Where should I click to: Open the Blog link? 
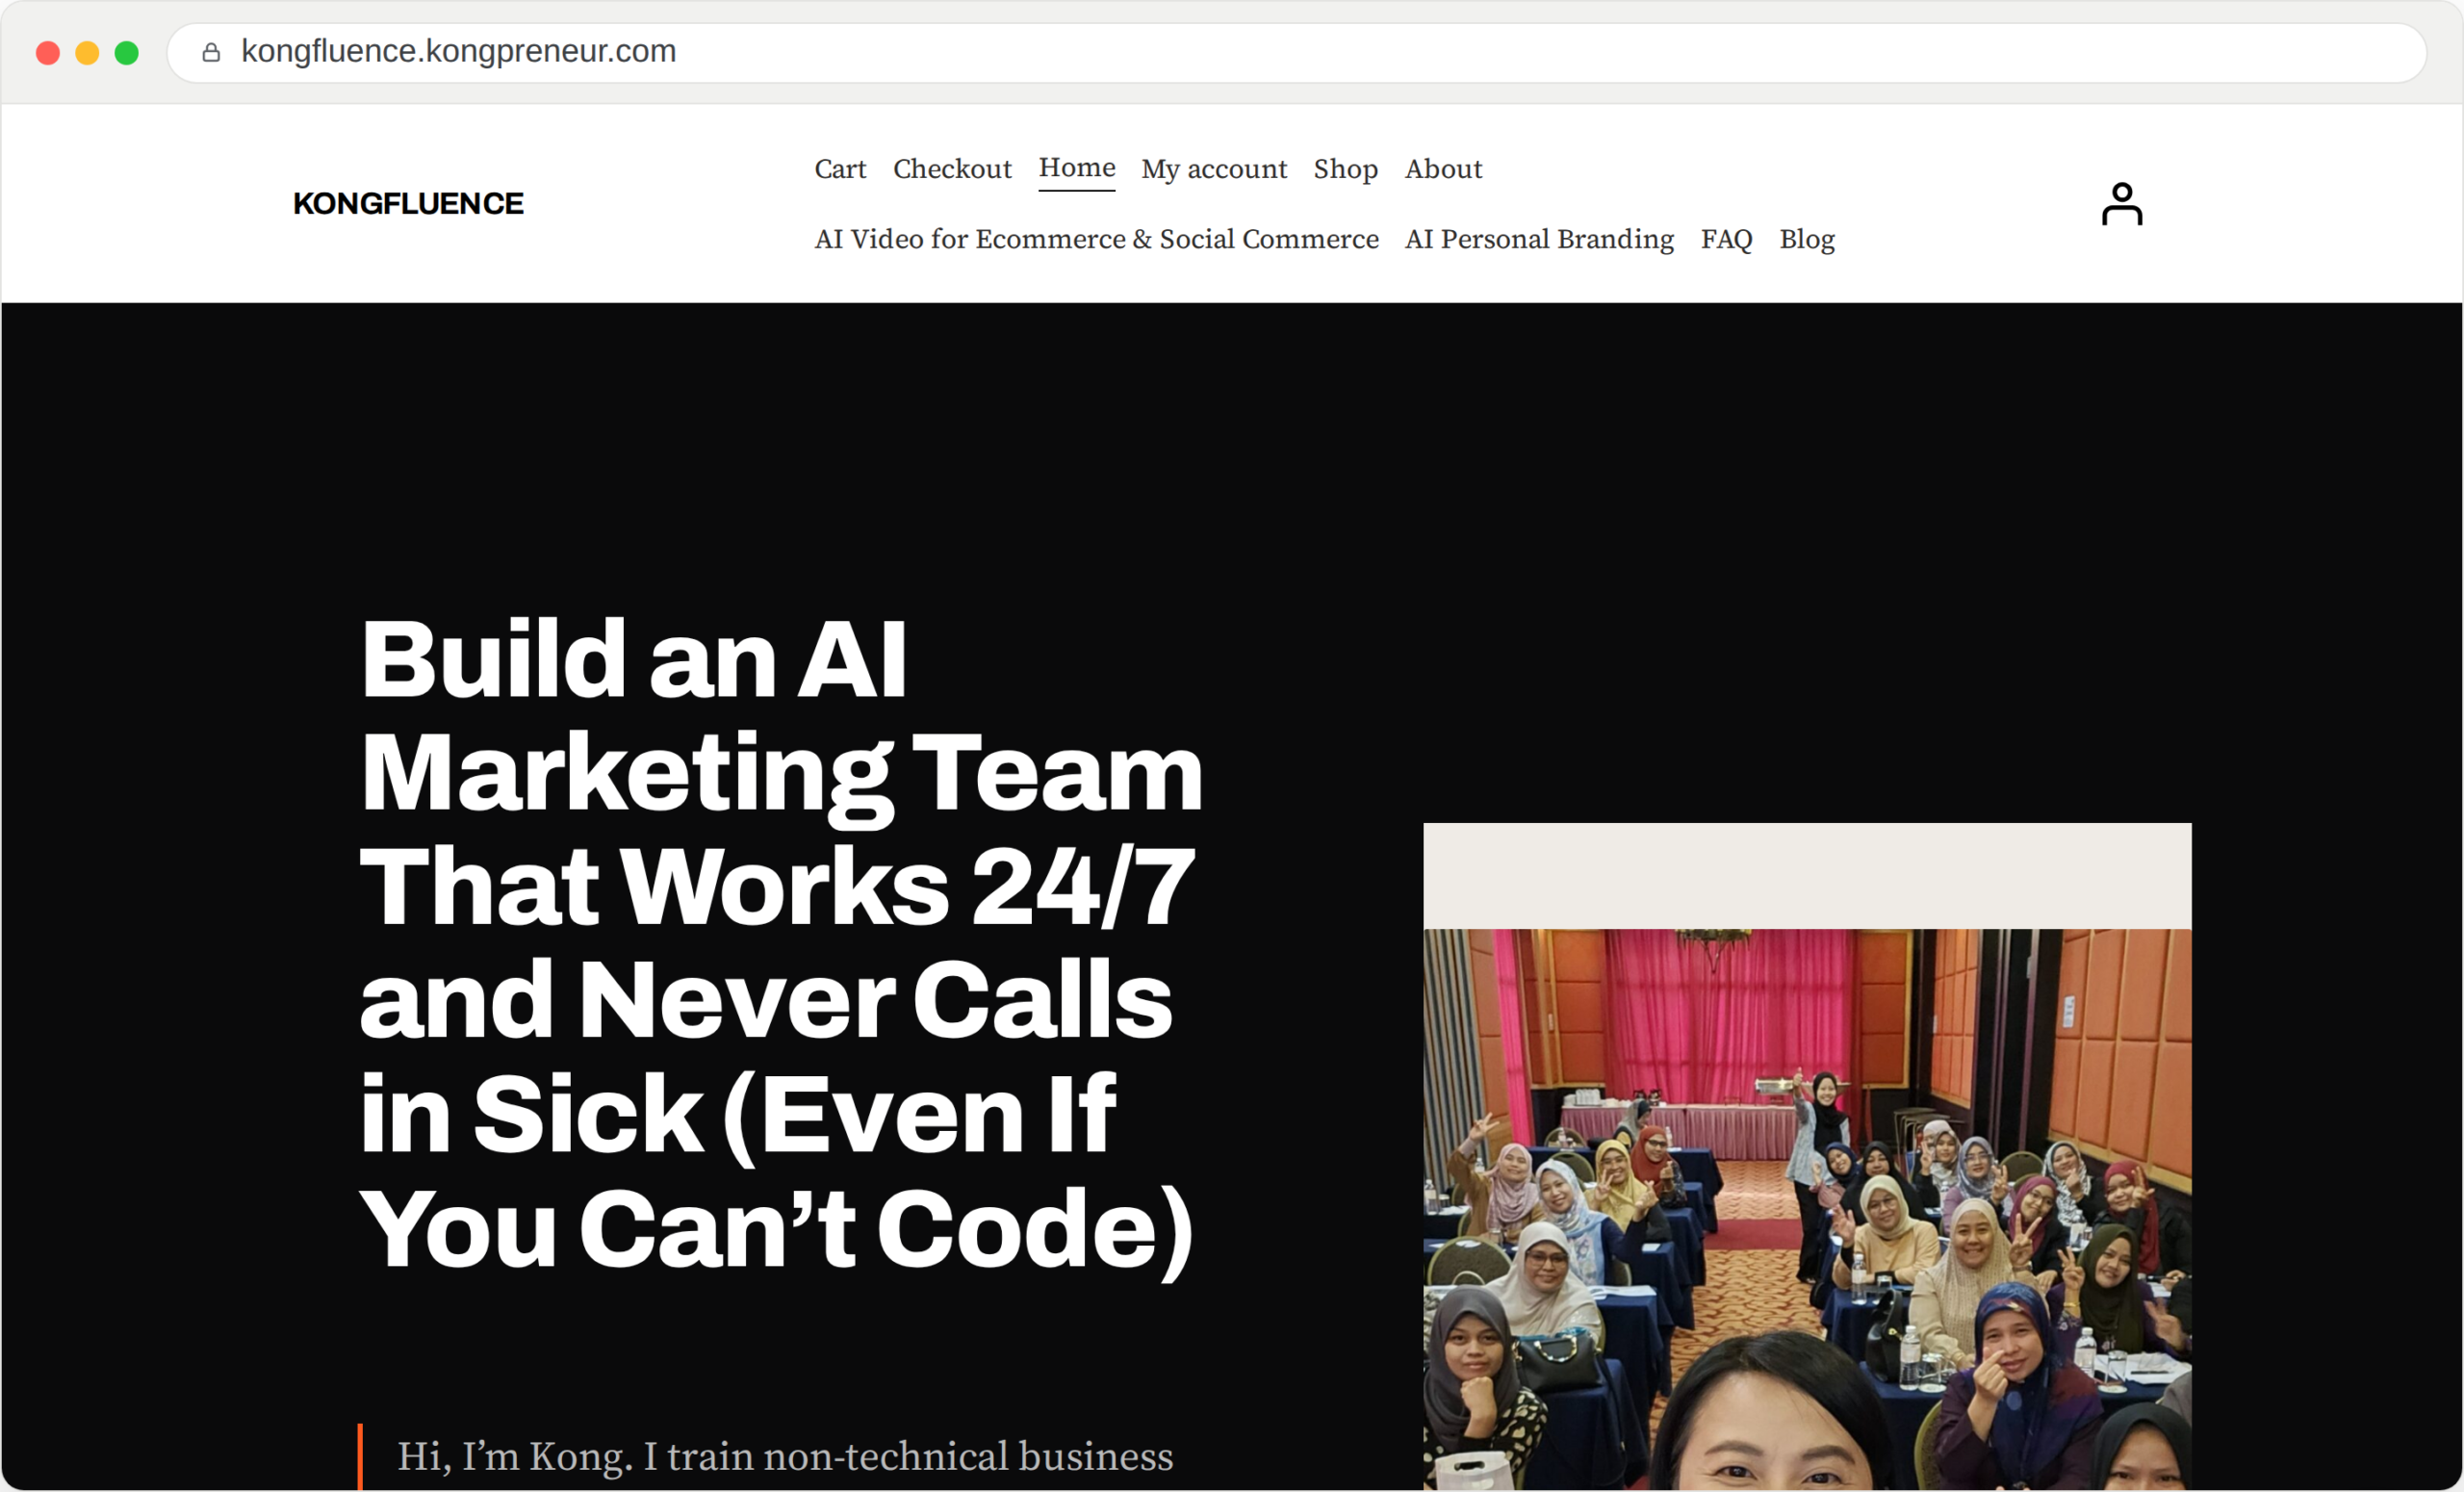[x=1806, y=240]
